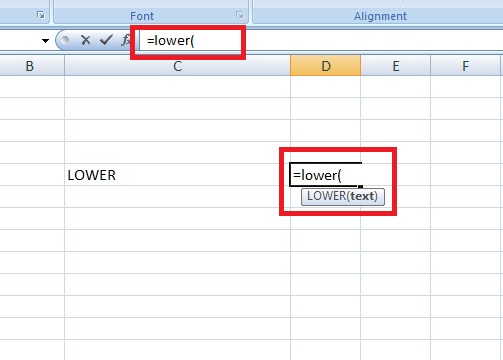This screenshot has width=503, height=360.
Task: Expand the Name Box dropdown arrow
Action: (x=45, y=41)
